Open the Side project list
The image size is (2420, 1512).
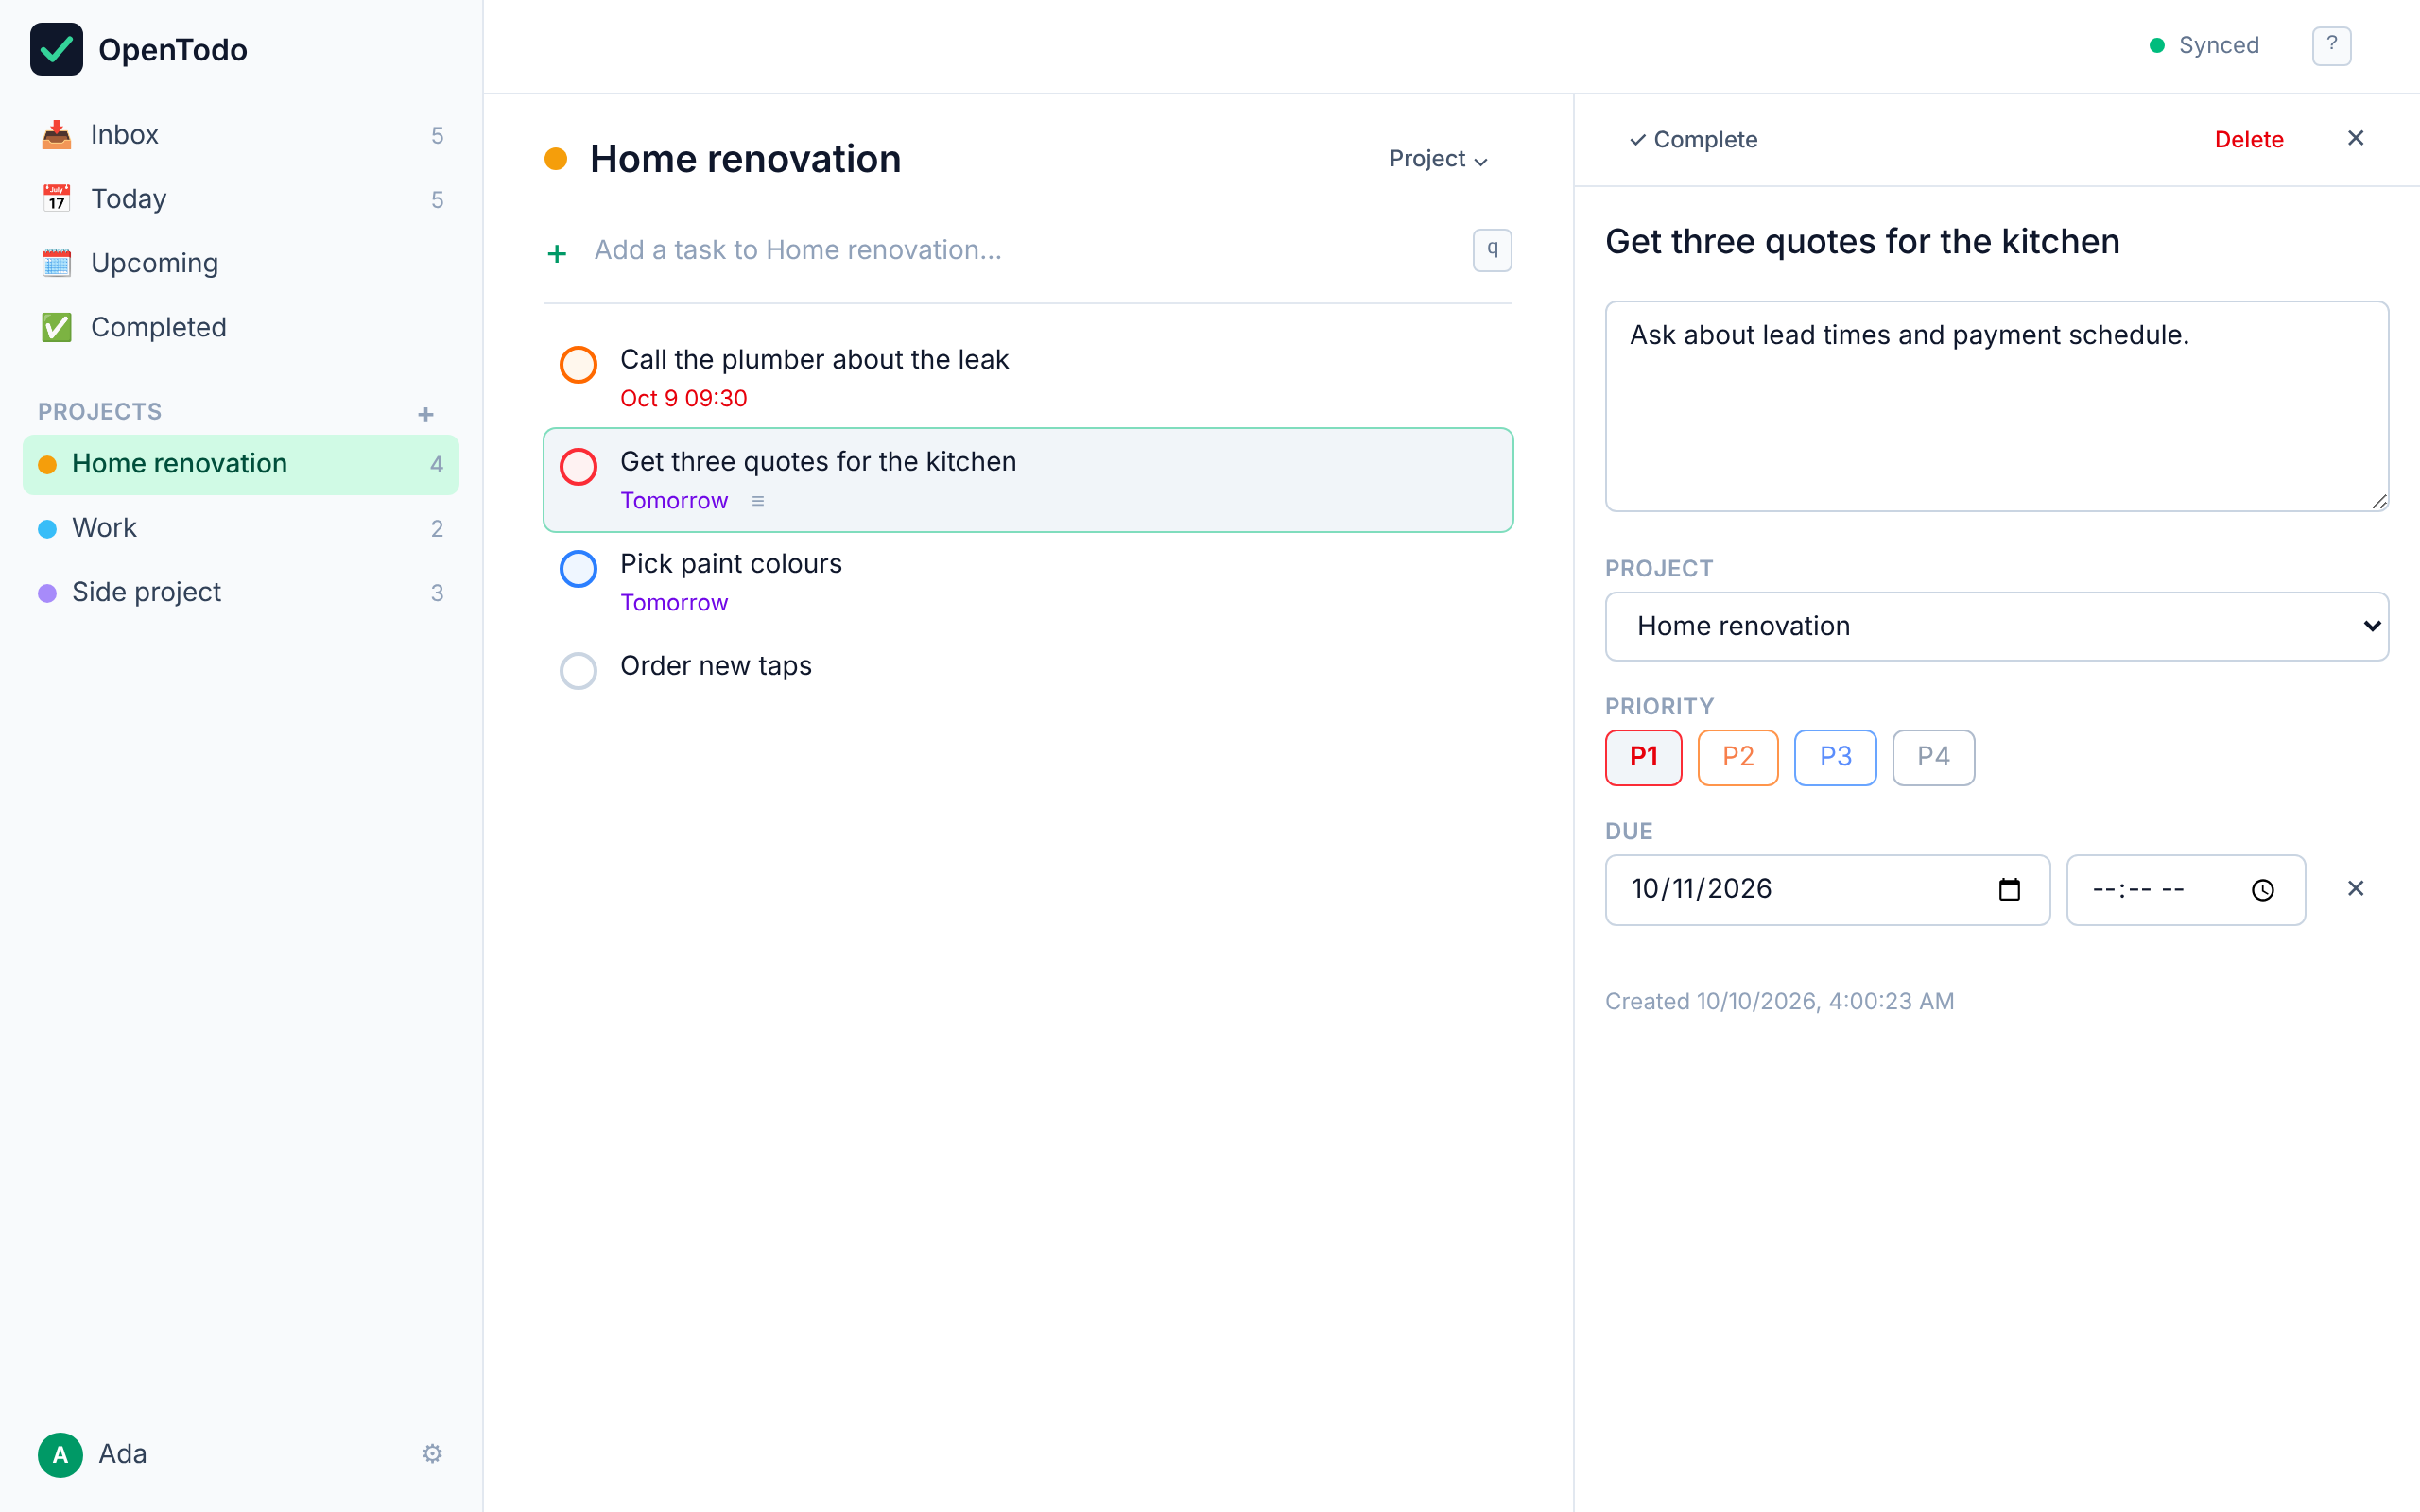click(241, 592)
